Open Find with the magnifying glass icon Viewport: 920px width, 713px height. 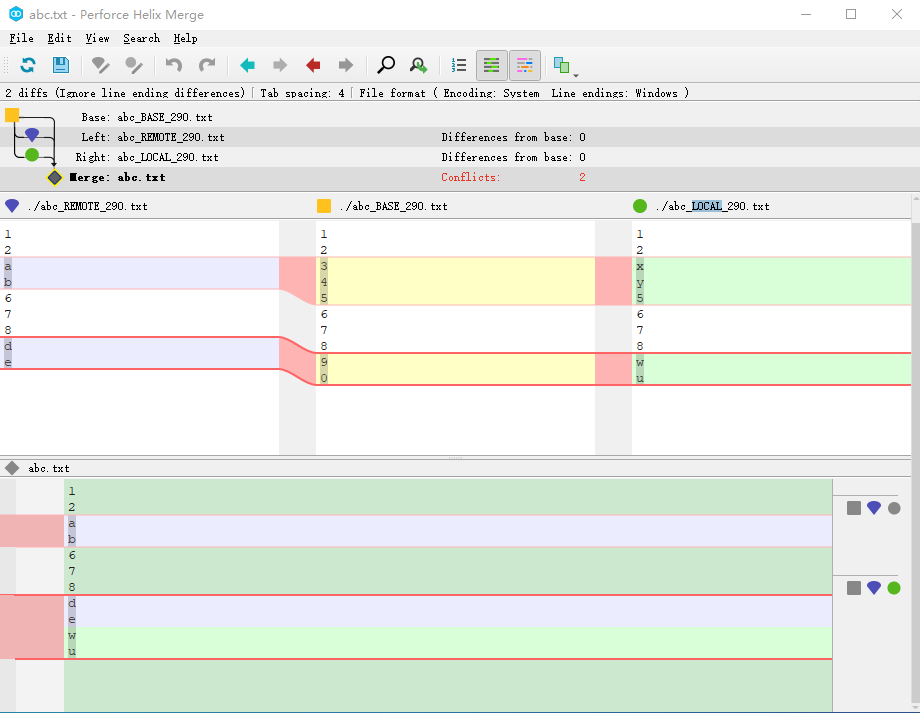point(385,65)
